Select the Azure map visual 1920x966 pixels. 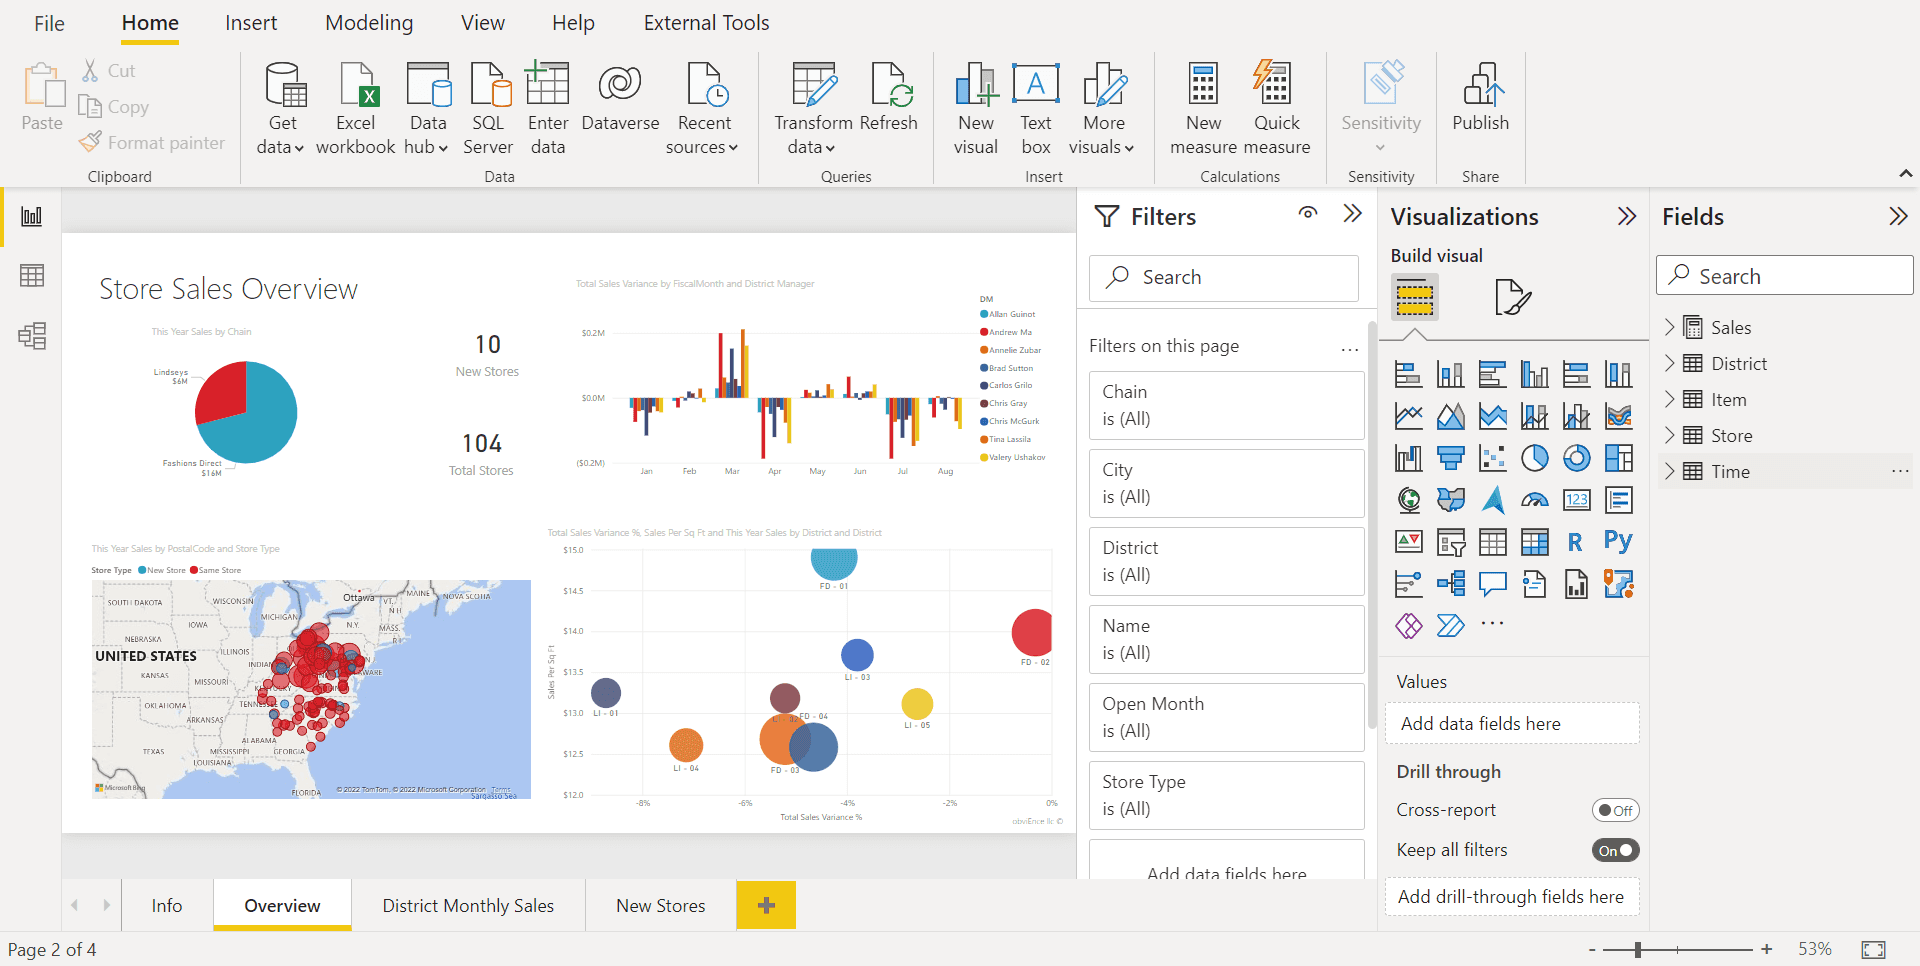pos(1492,499)
